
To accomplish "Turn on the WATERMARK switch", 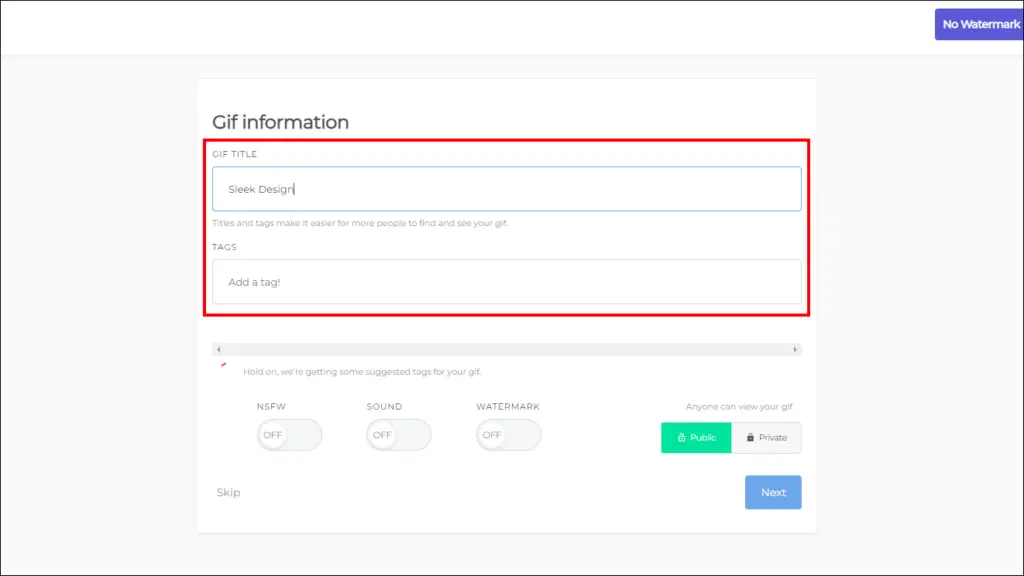I will click(x=508, y=435).
